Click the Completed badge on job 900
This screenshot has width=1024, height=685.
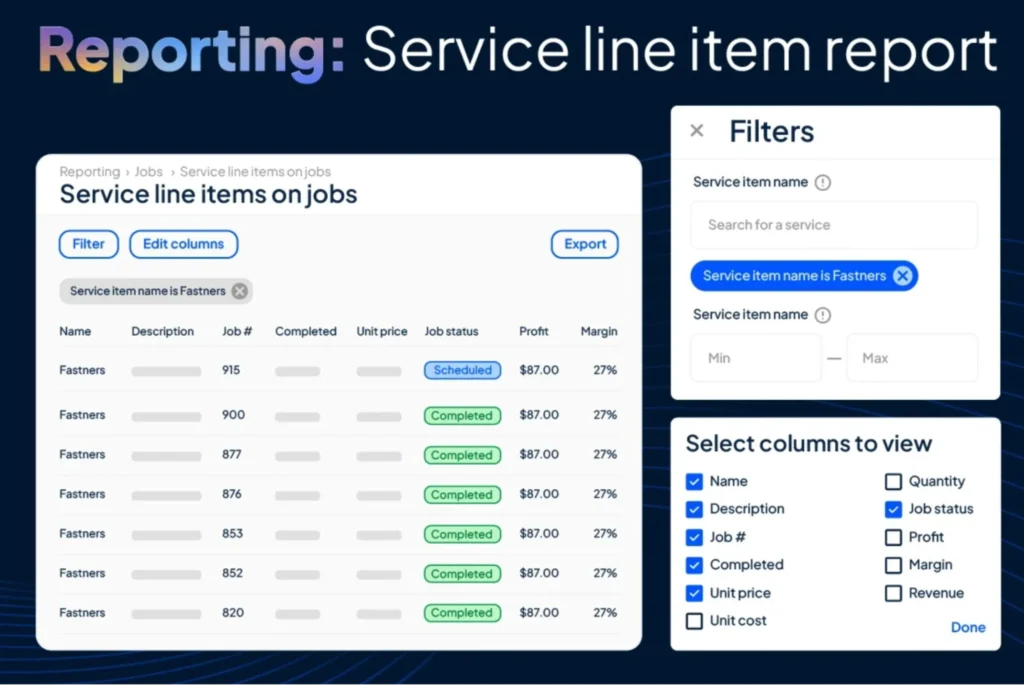(x=462, y=415)
